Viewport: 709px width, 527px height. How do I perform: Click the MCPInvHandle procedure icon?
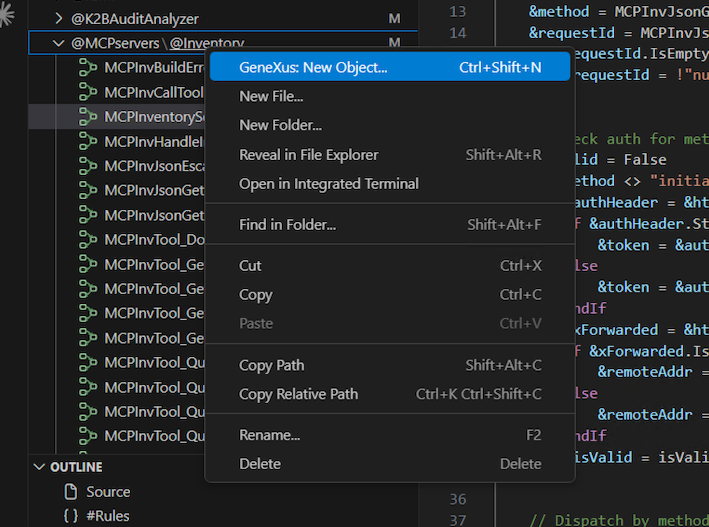[x=88, y=141]
